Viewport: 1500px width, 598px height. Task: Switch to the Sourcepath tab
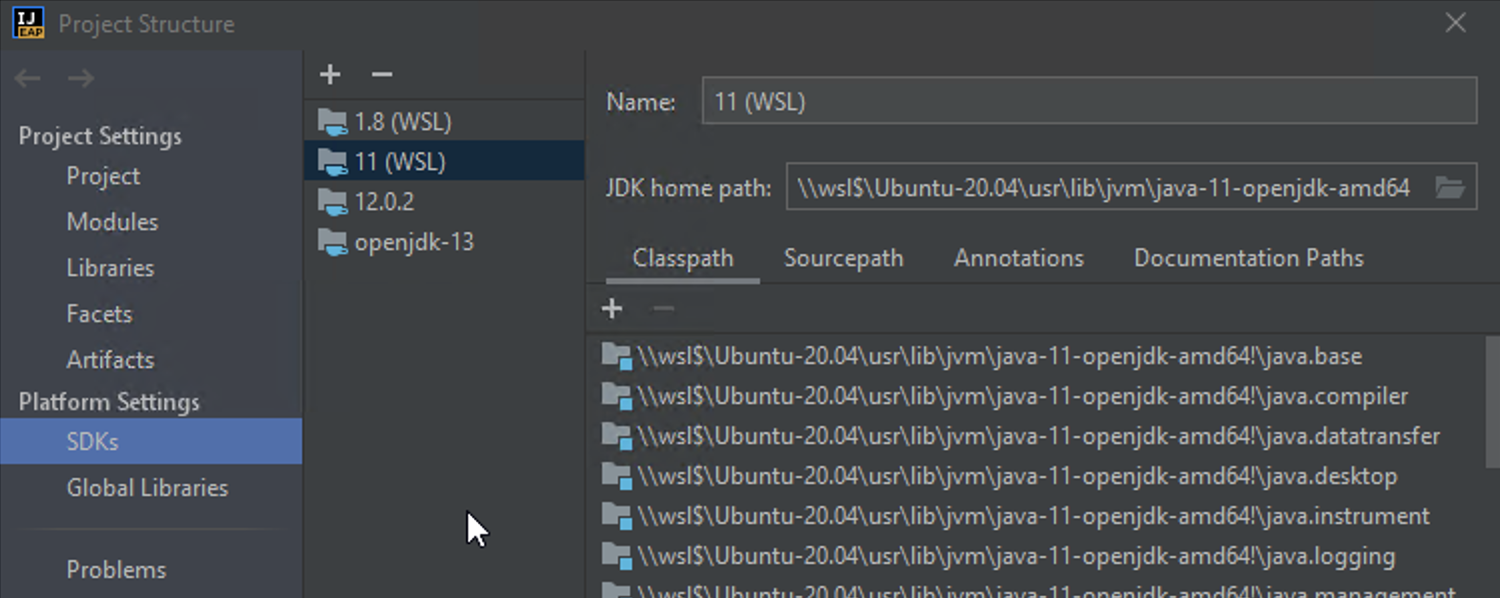pos(843,258)
